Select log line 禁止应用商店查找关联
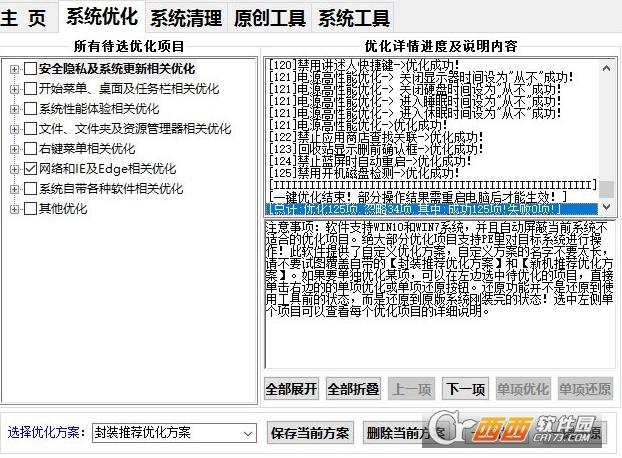622x458 pixels. pyautogui.click(x=376, y=137)
